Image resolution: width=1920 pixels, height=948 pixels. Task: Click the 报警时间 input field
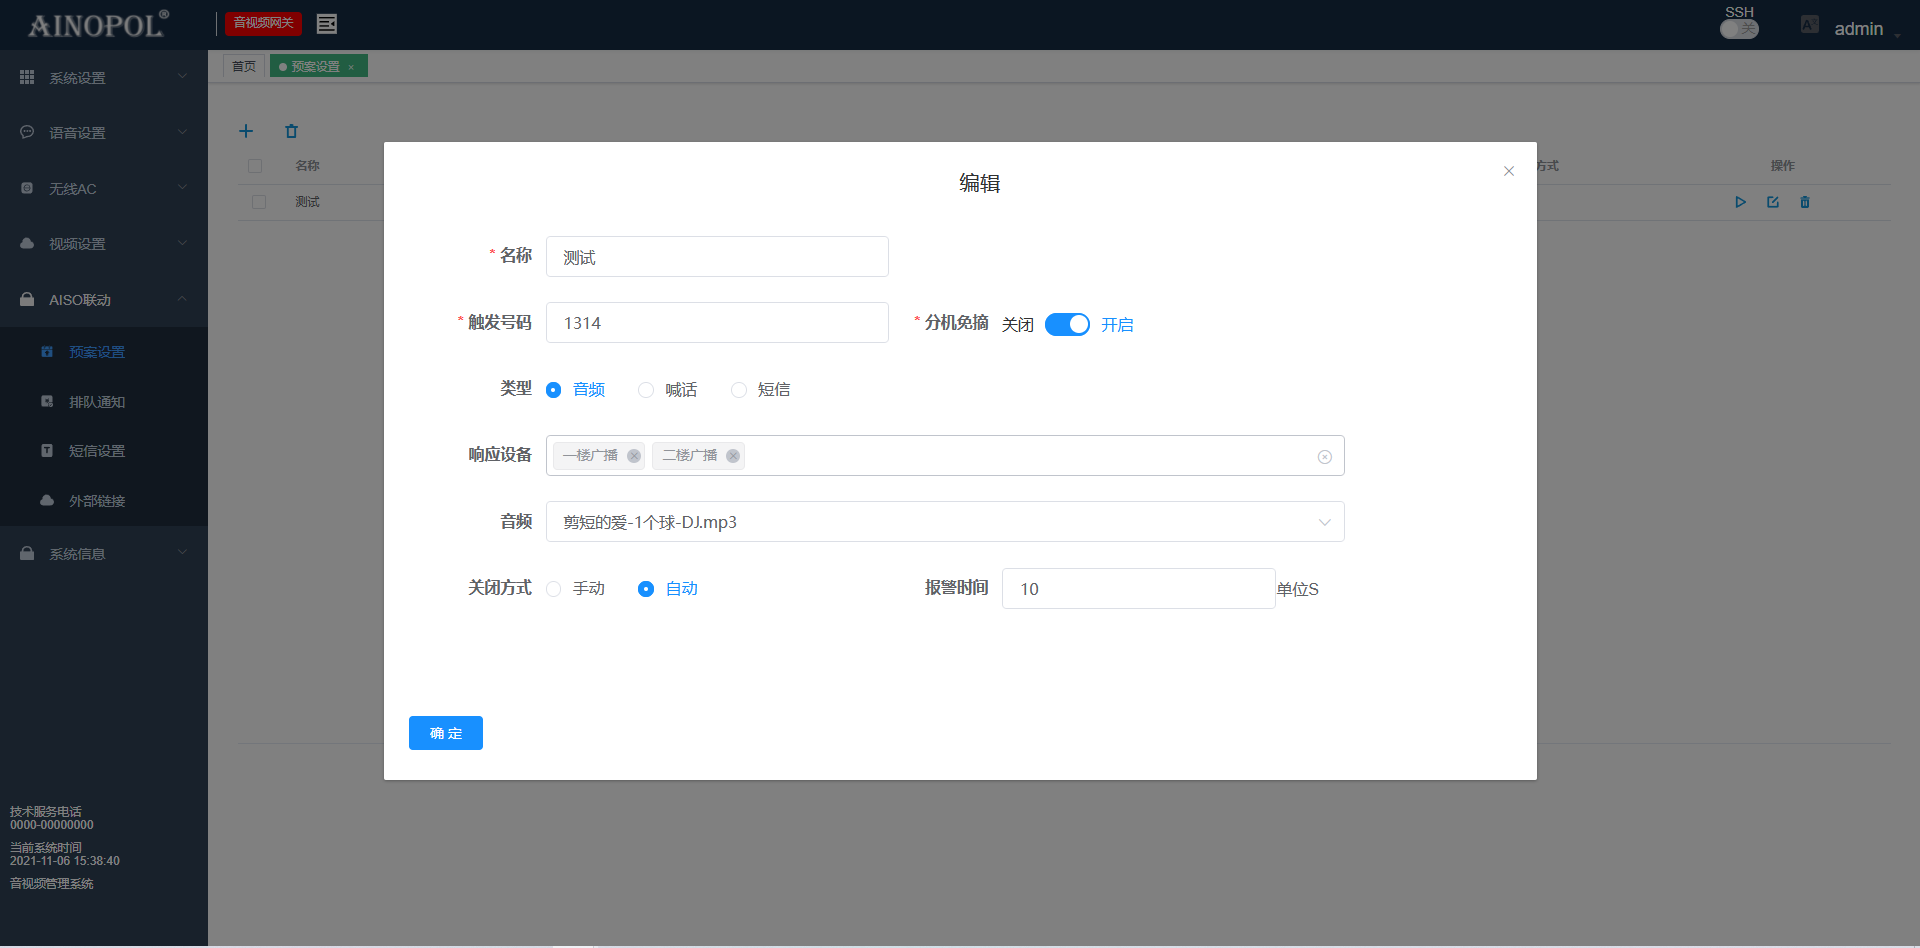click(1138, 589)
